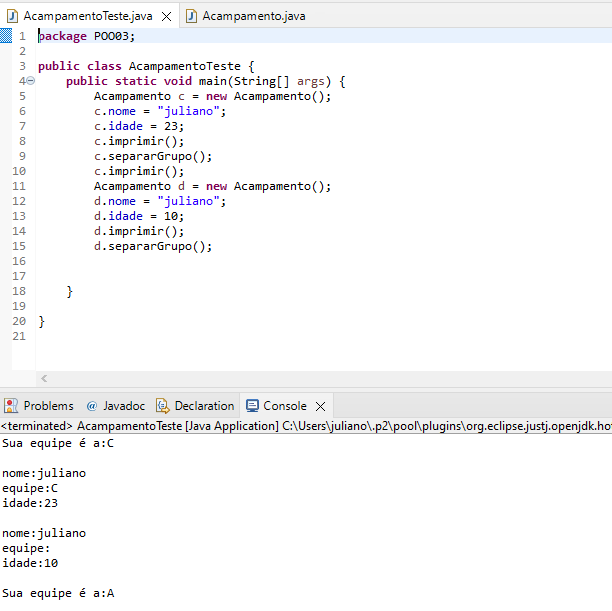The width and height of the screenshot is (612, 611).
Task: Click 'd.separarGrupo();' on line 15
Action: pos(153,246)
